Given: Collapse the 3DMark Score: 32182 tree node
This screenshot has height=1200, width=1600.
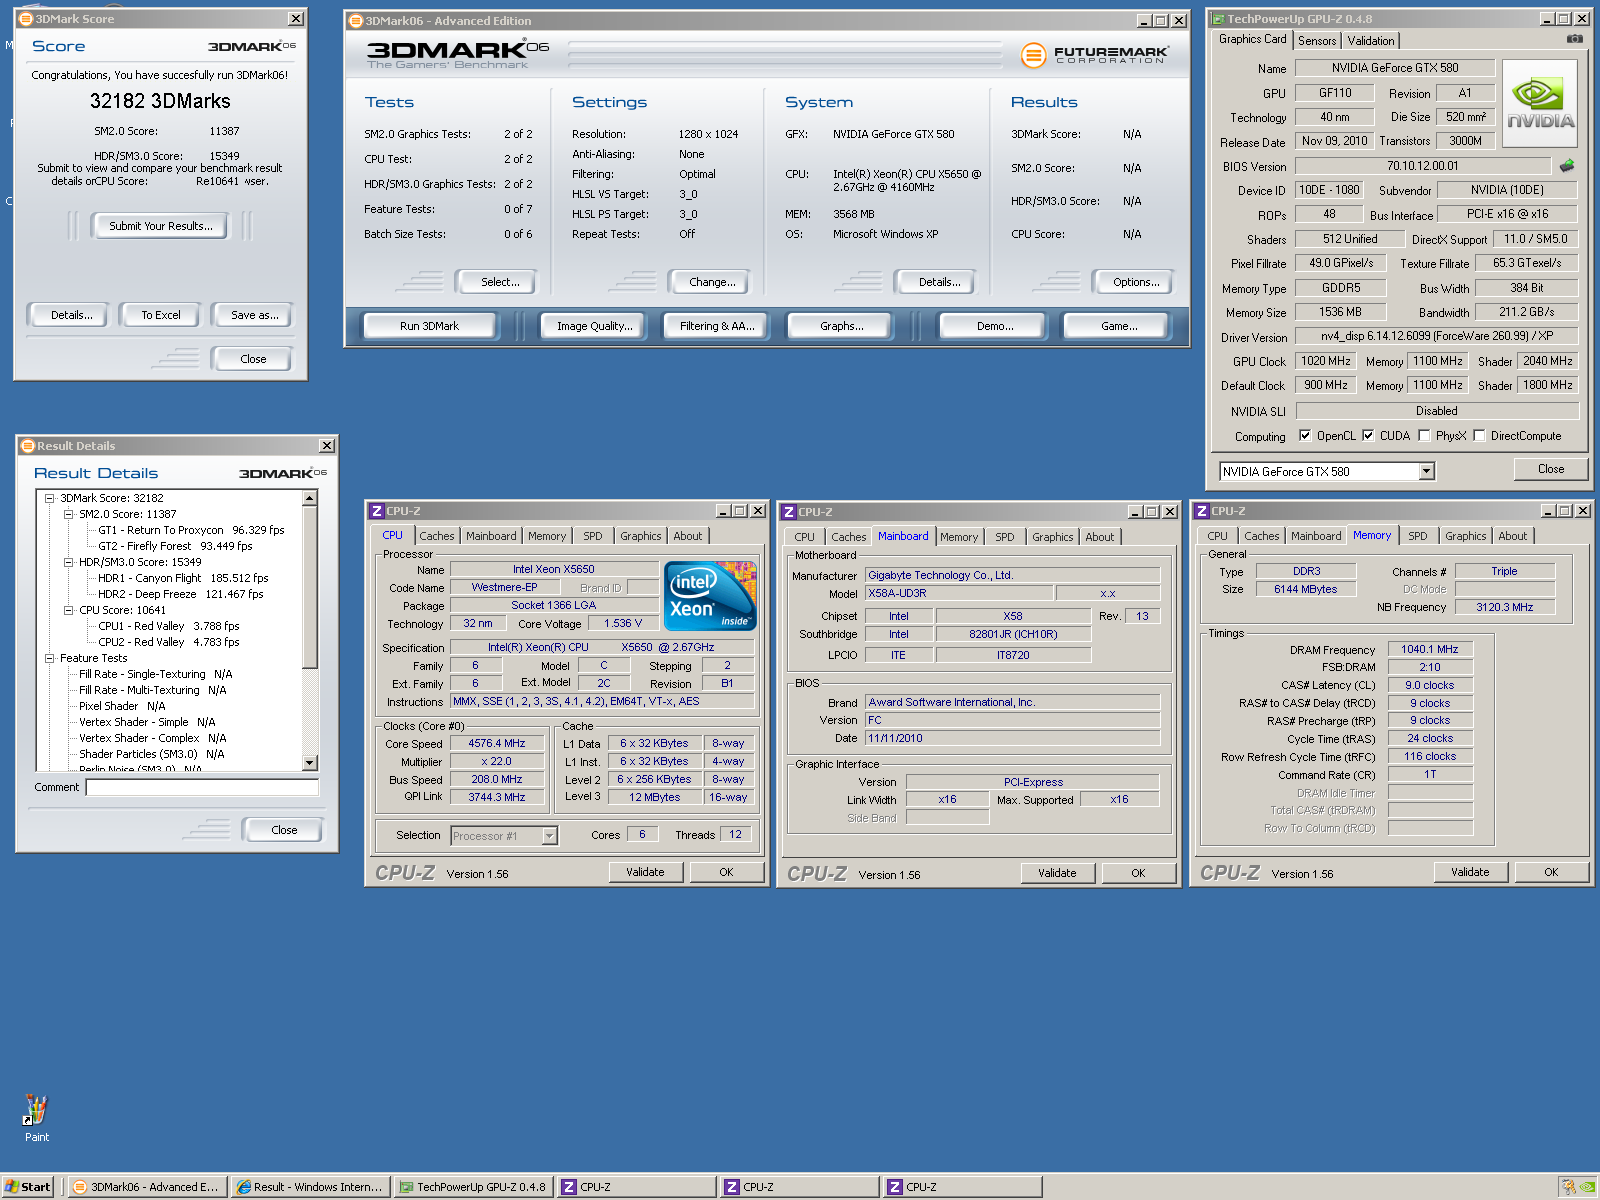Looking at the screenshot, I should [50, 498].
